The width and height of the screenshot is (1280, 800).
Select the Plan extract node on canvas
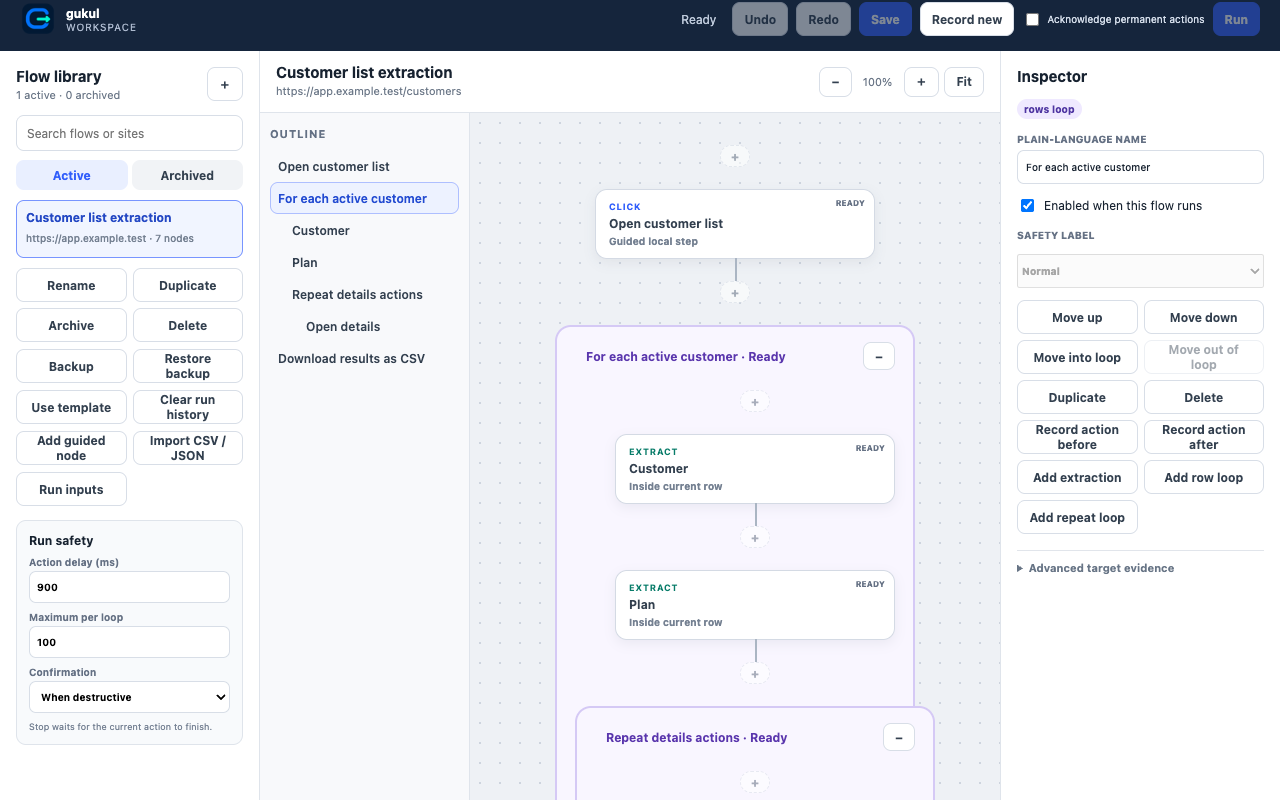click(755, 605)
